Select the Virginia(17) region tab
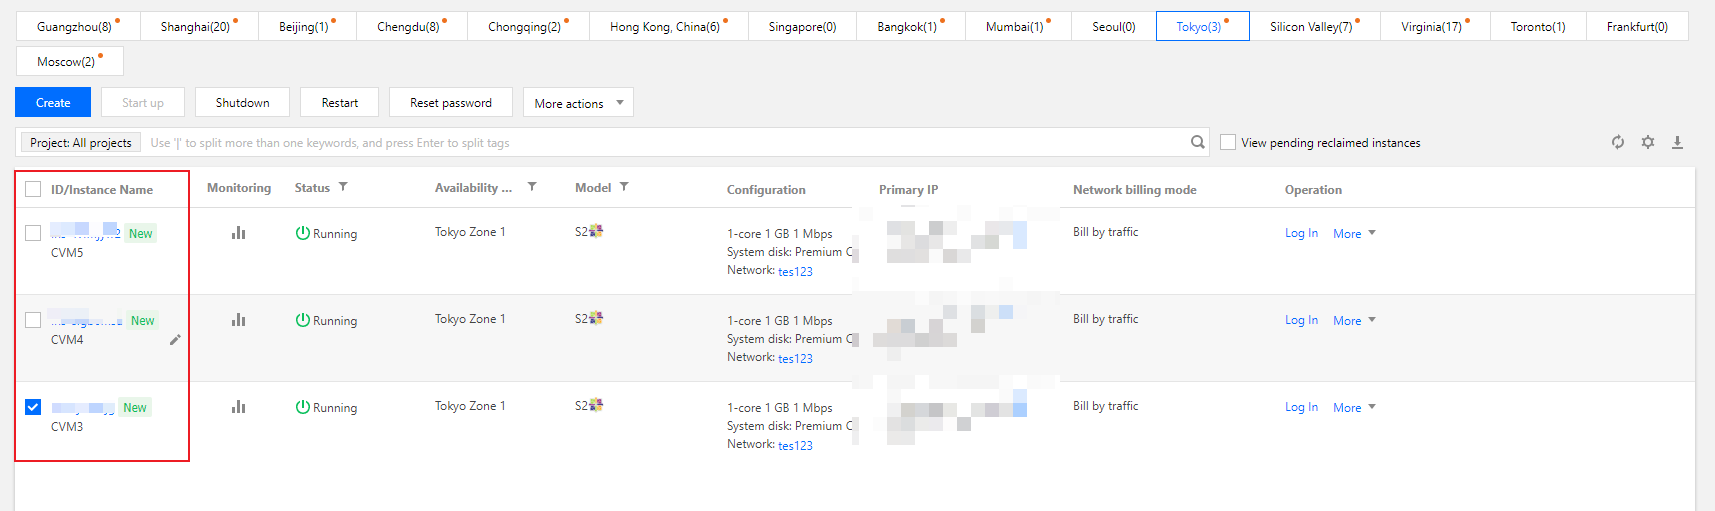Screen dimensions: 1715x511 1434,27
